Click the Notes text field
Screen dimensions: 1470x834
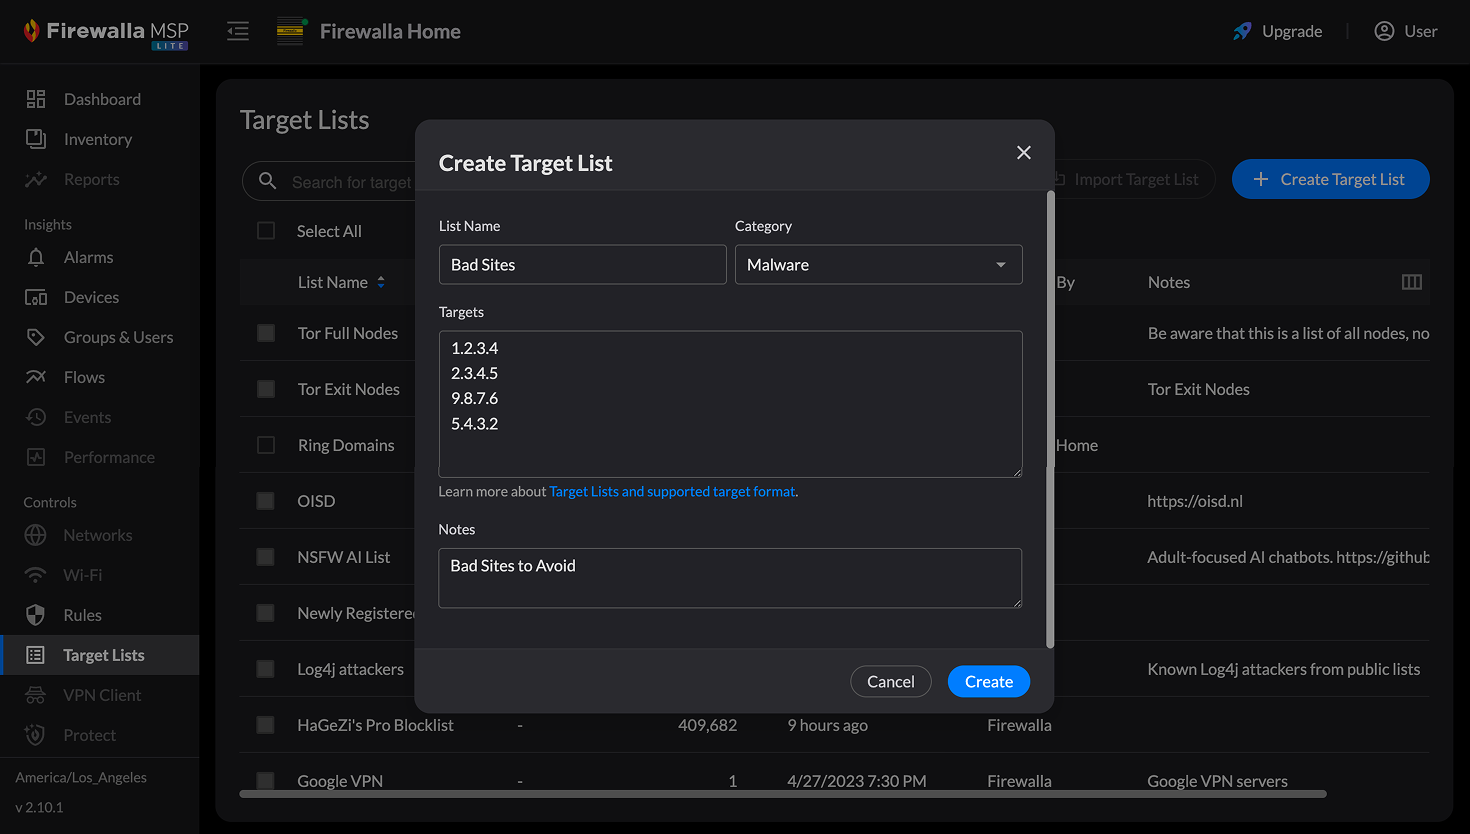[730, 578]
